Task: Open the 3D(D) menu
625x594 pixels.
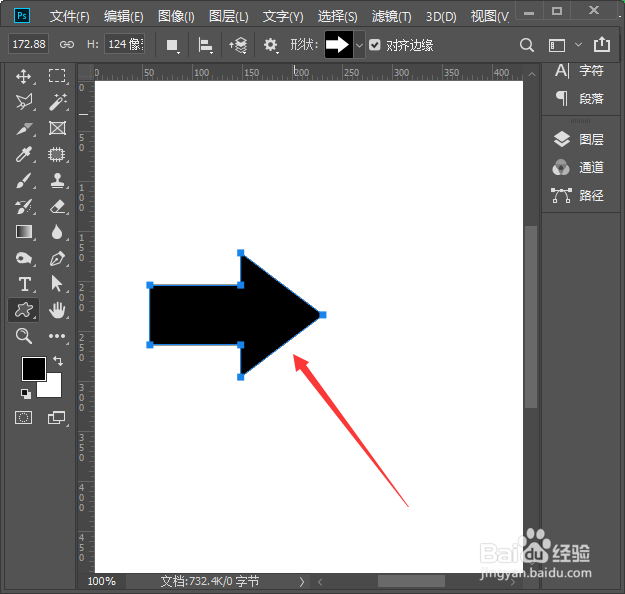Action: [x=441, y=16]
